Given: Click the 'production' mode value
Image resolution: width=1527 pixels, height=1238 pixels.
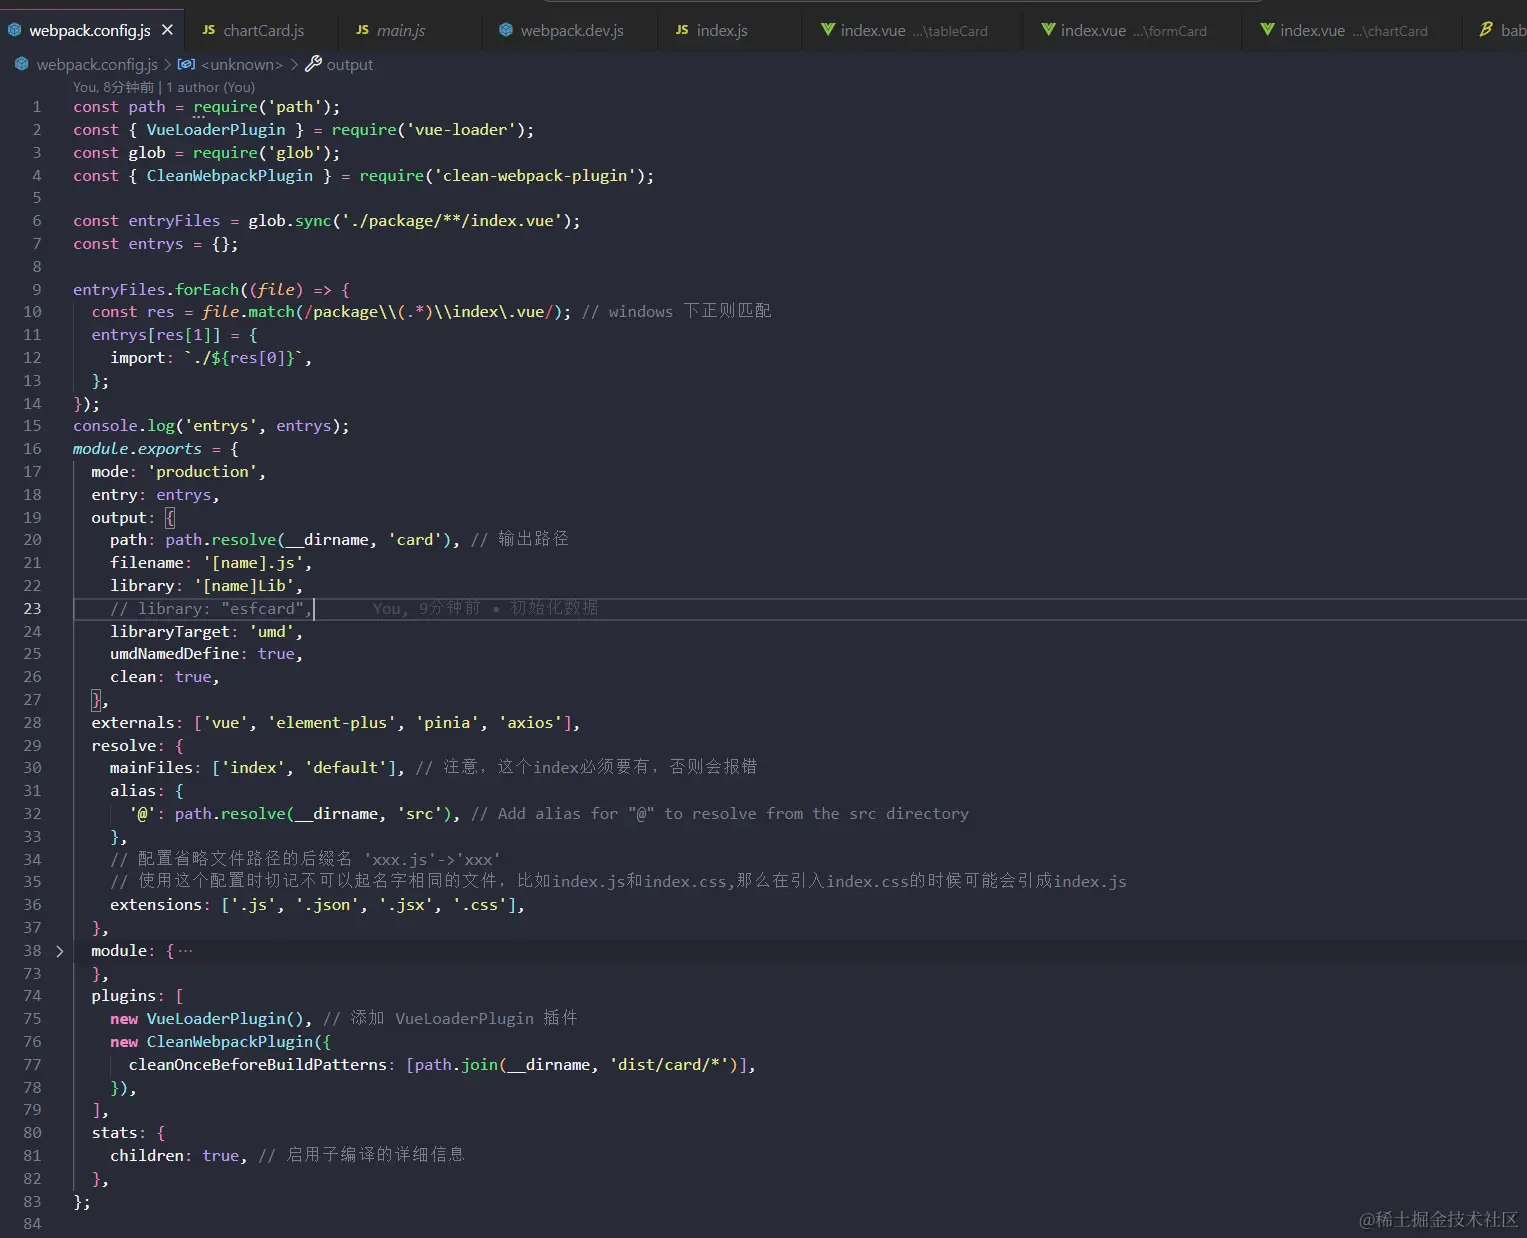Looking at the screenshot, I should click(202, 472).
